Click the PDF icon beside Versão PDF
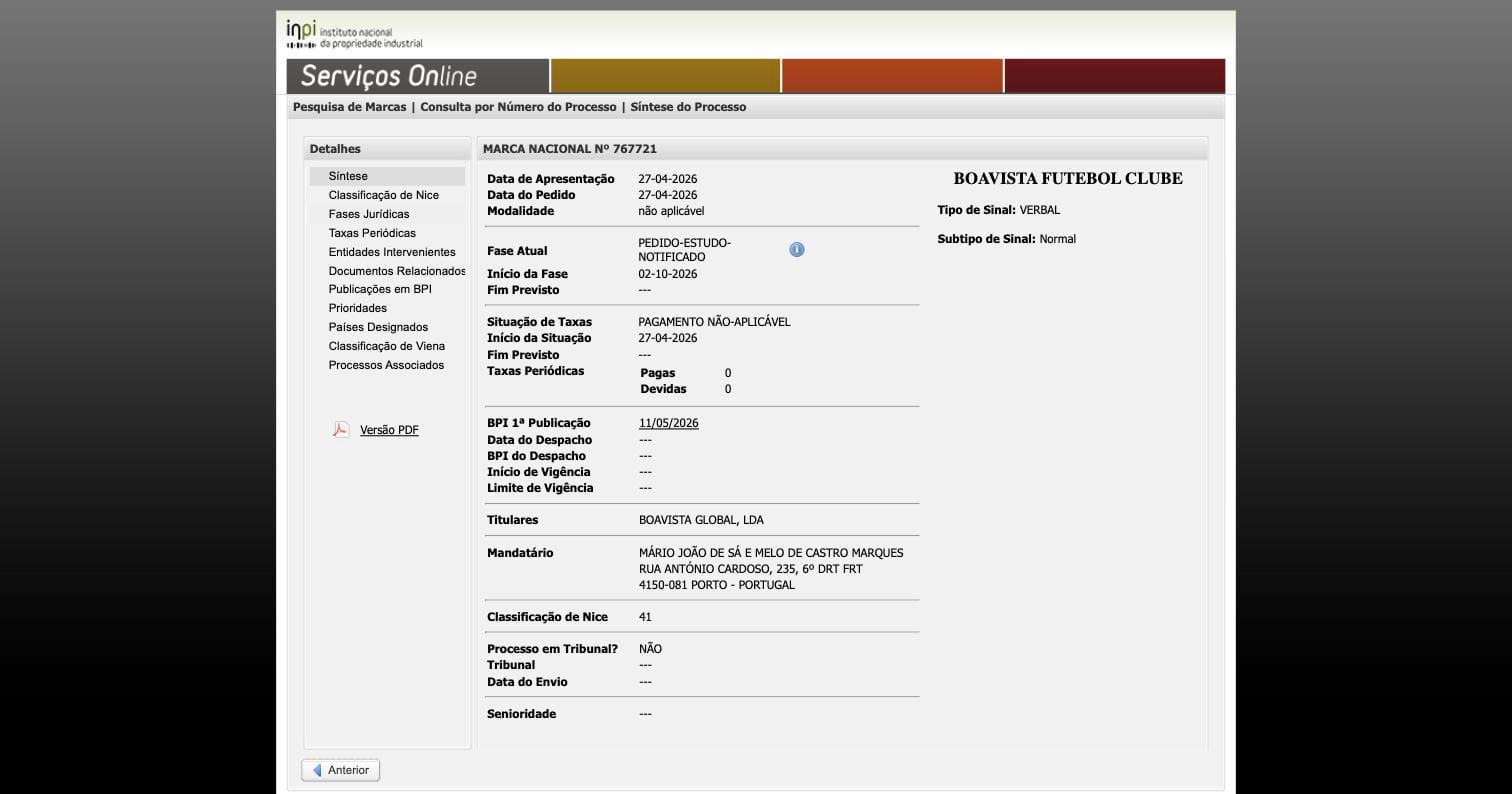This screenshot has height=794, width=1512. pyautogui.click(x=341, y=430)
